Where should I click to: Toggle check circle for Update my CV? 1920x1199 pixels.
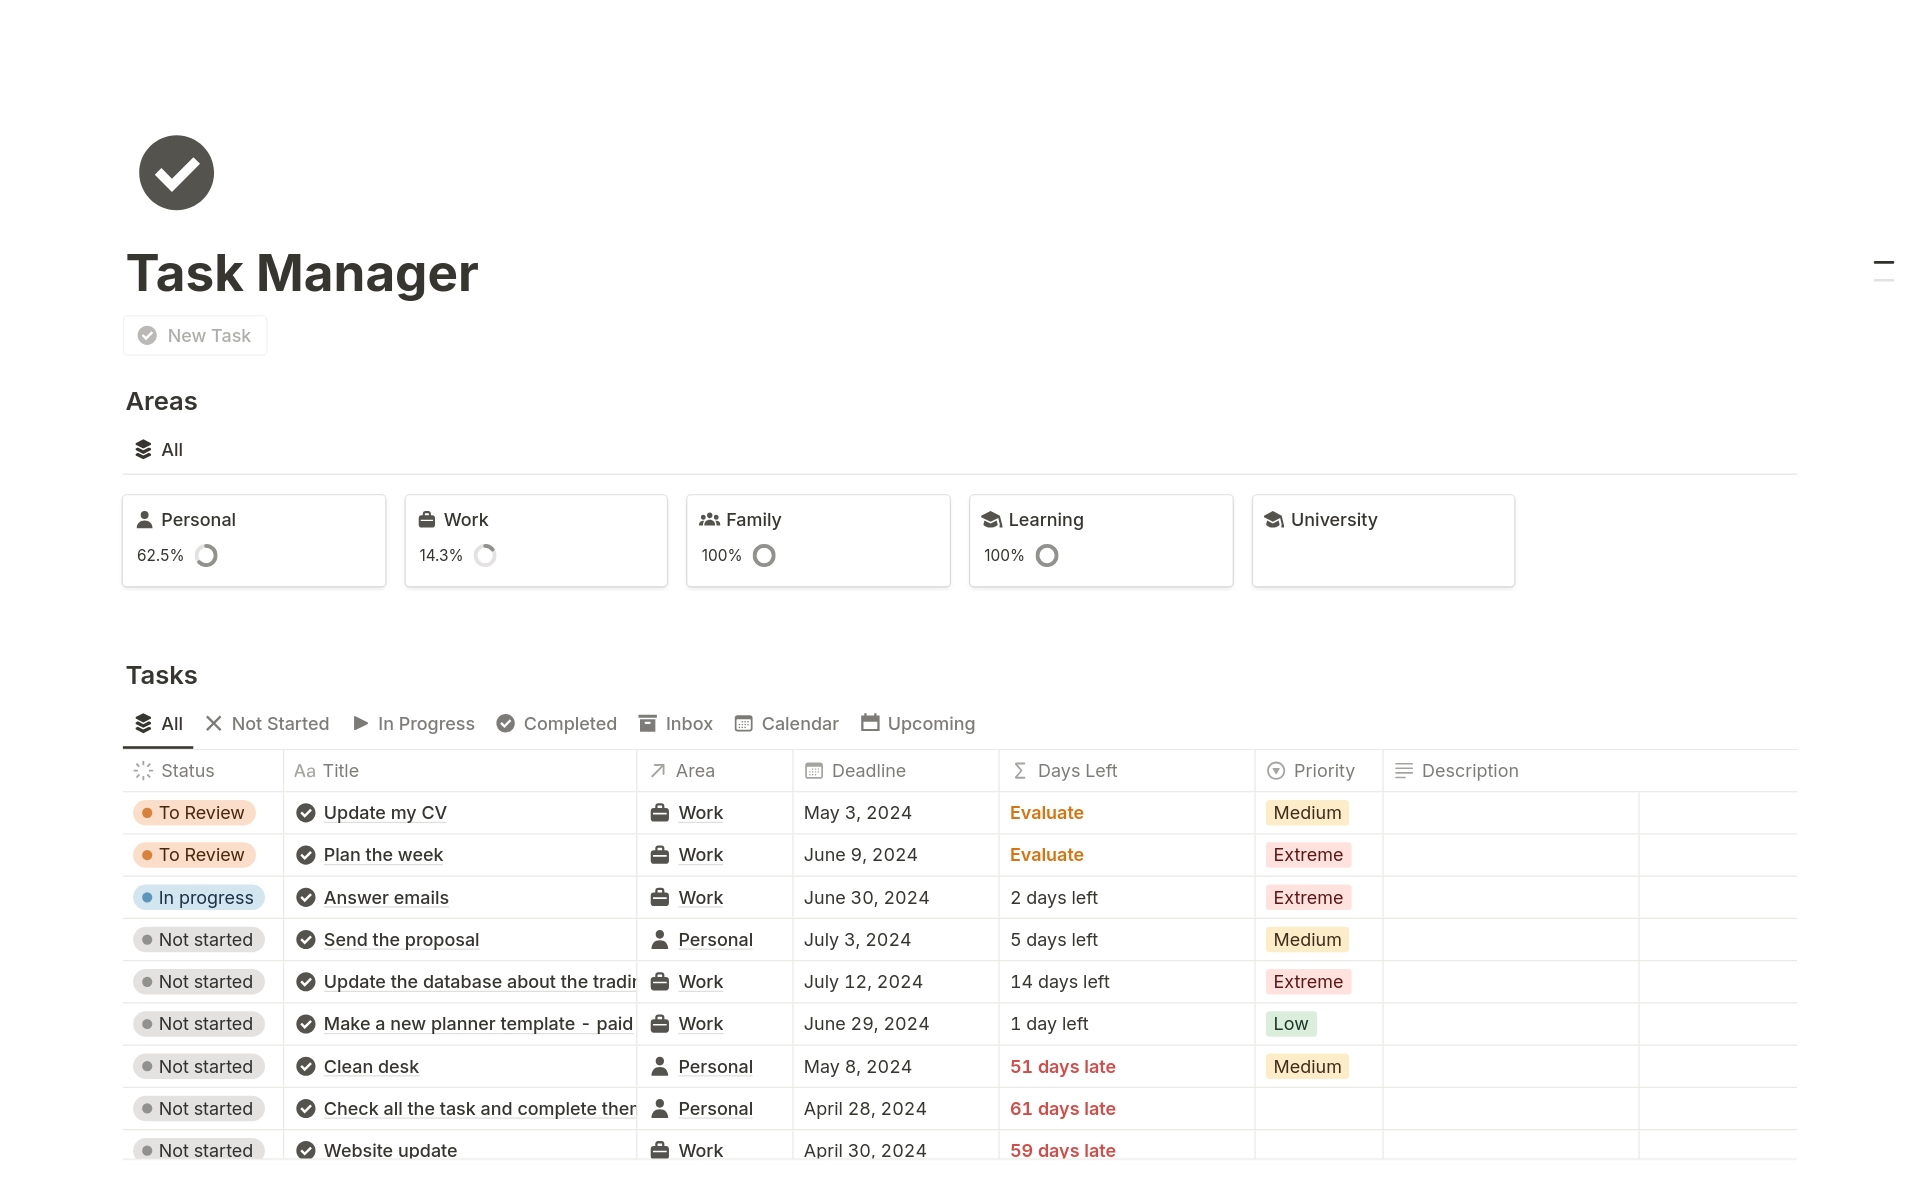306,813
